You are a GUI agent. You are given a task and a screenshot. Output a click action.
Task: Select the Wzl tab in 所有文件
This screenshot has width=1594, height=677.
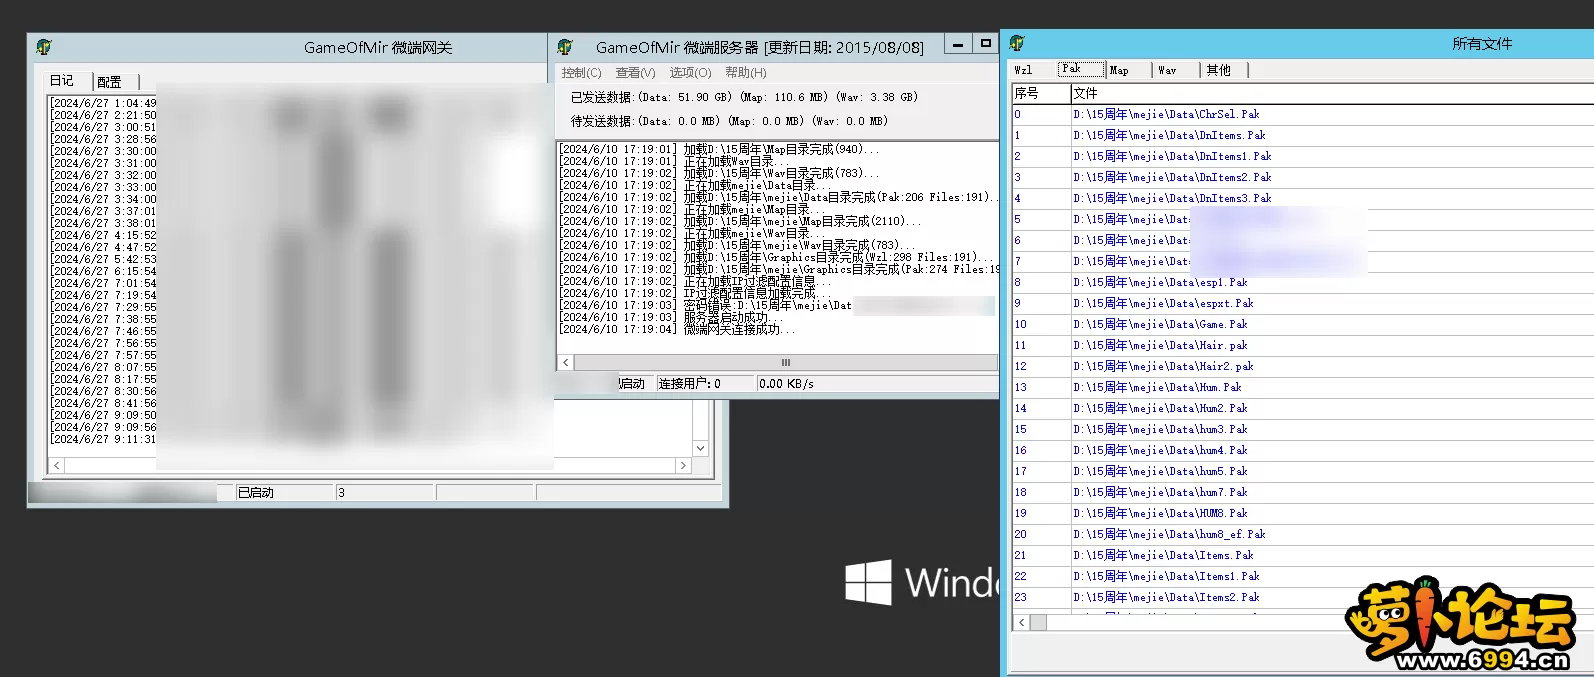pyautogui.click(x=1024, y=70)
